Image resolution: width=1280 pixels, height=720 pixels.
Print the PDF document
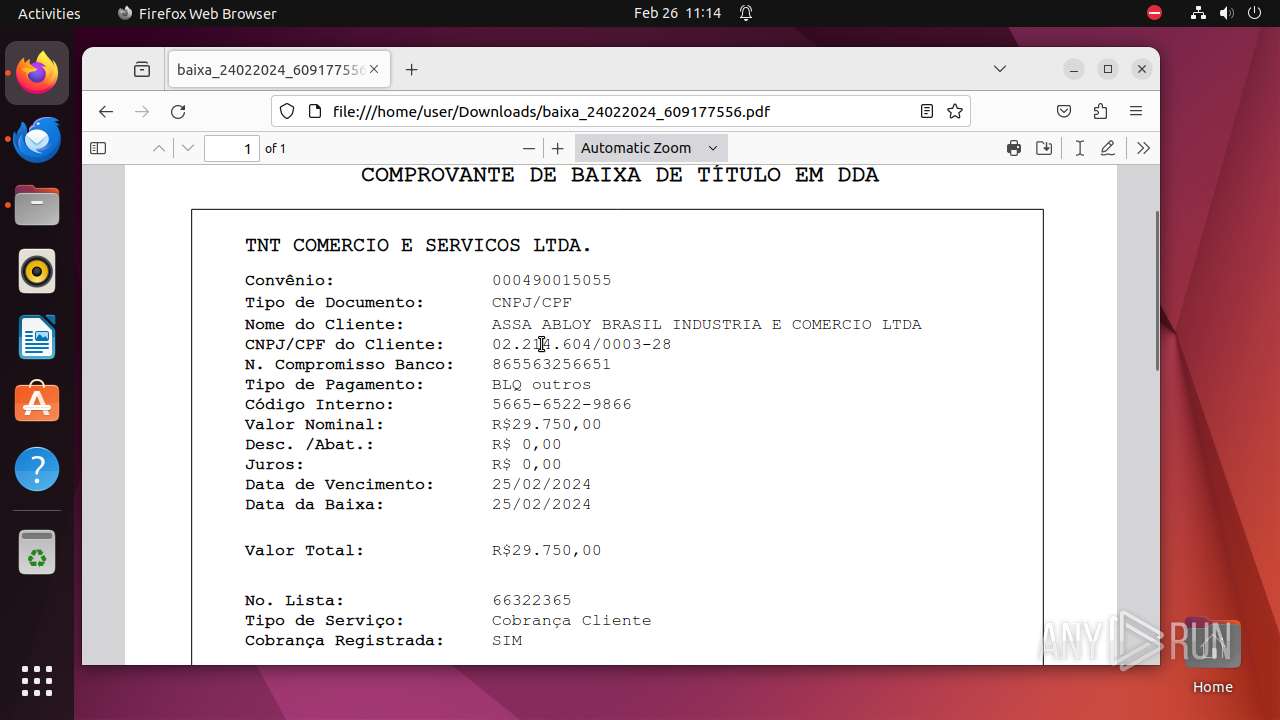tap(1014, 148)
